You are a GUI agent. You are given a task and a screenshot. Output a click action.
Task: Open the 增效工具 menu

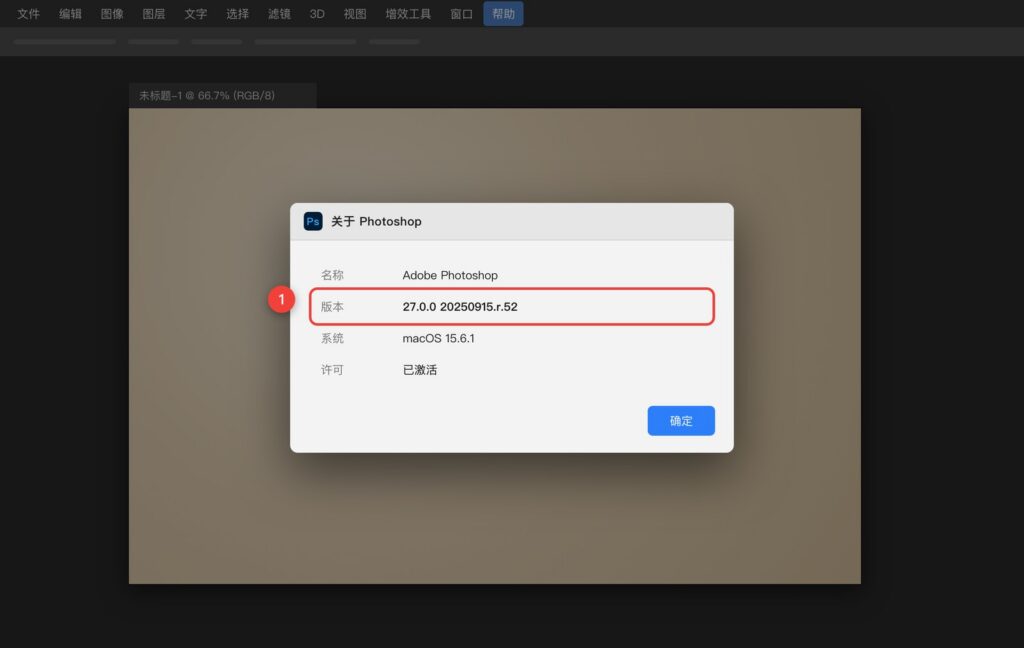(408, 14)
